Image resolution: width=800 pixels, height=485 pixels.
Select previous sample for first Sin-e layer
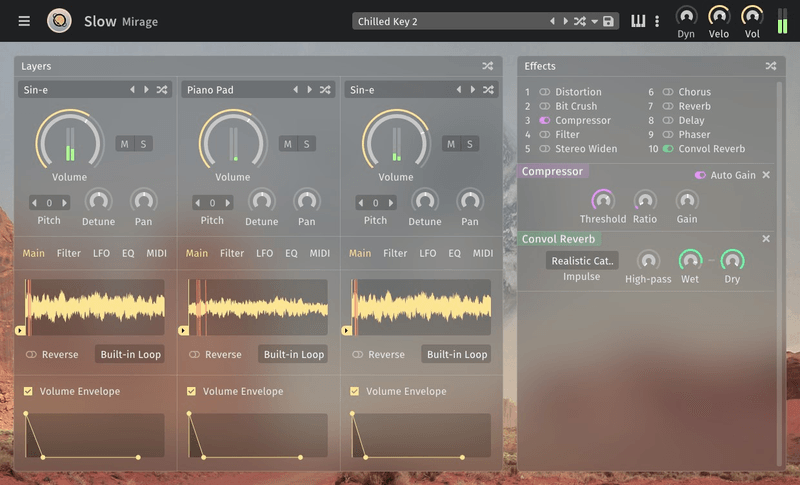133,89
